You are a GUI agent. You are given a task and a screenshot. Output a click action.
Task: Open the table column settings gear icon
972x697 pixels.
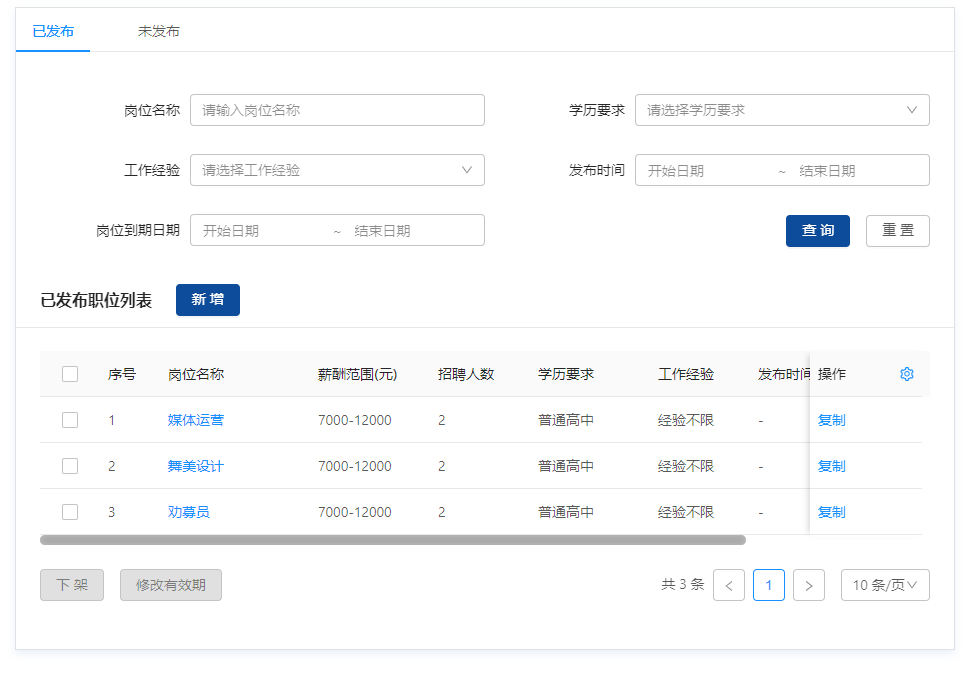(x=907, y=374)
